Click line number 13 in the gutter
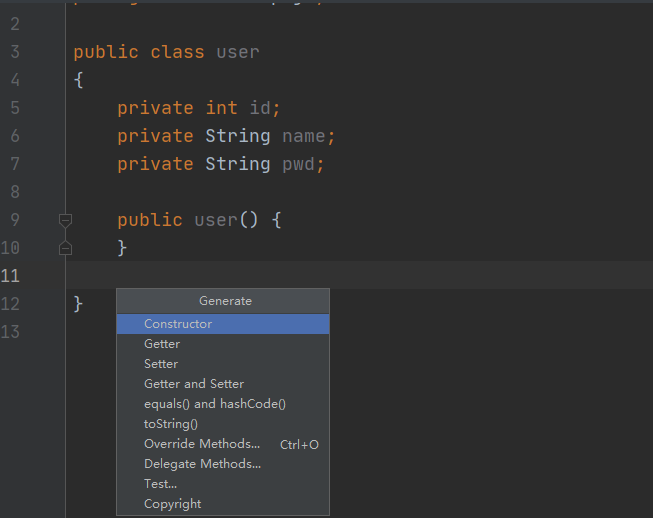Viewport: 653px width, 518px height. tap(10, 332)
